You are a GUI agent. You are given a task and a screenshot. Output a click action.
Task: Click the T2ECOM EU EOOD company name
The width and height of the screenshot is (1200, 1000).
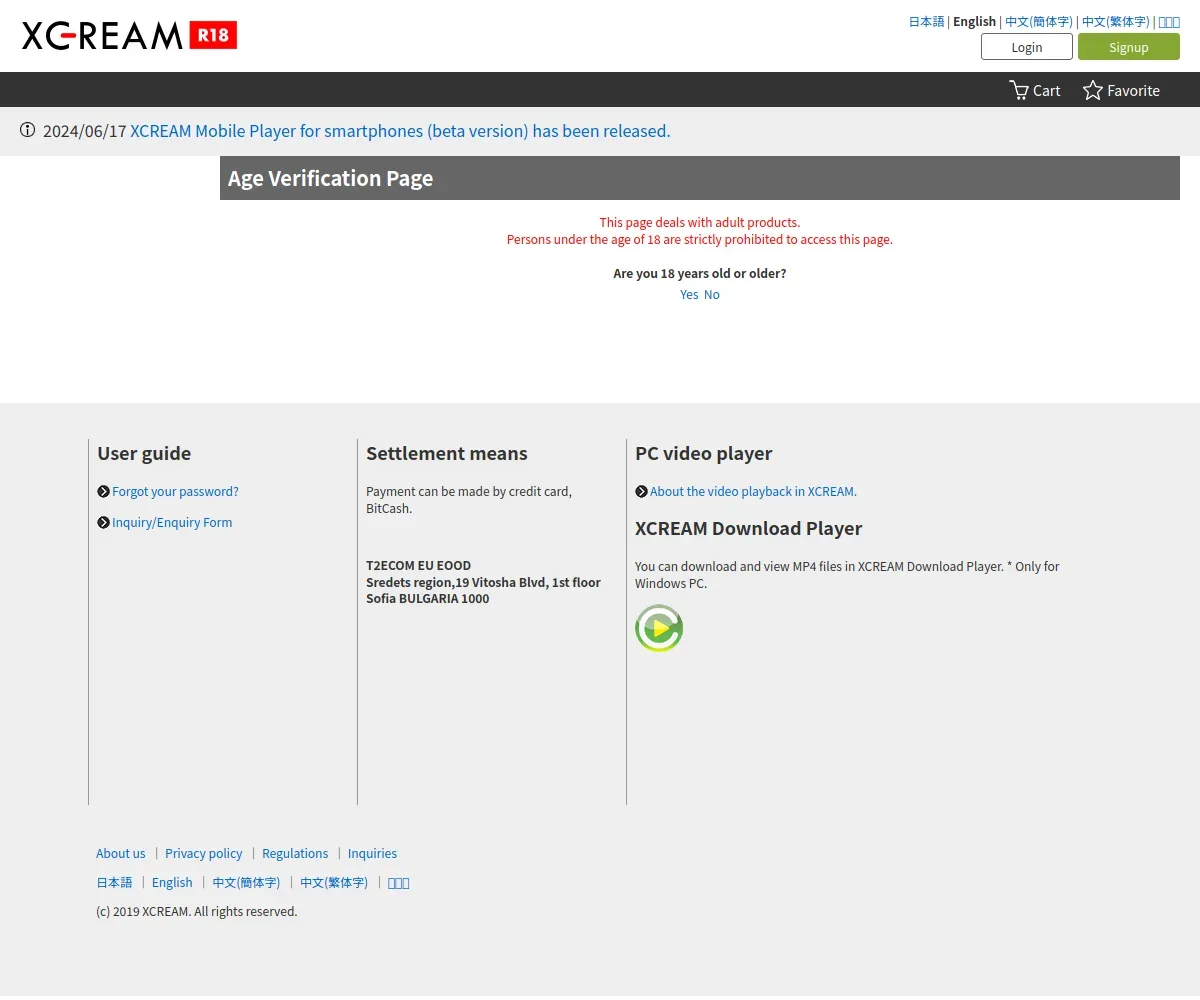pos(418,565)
